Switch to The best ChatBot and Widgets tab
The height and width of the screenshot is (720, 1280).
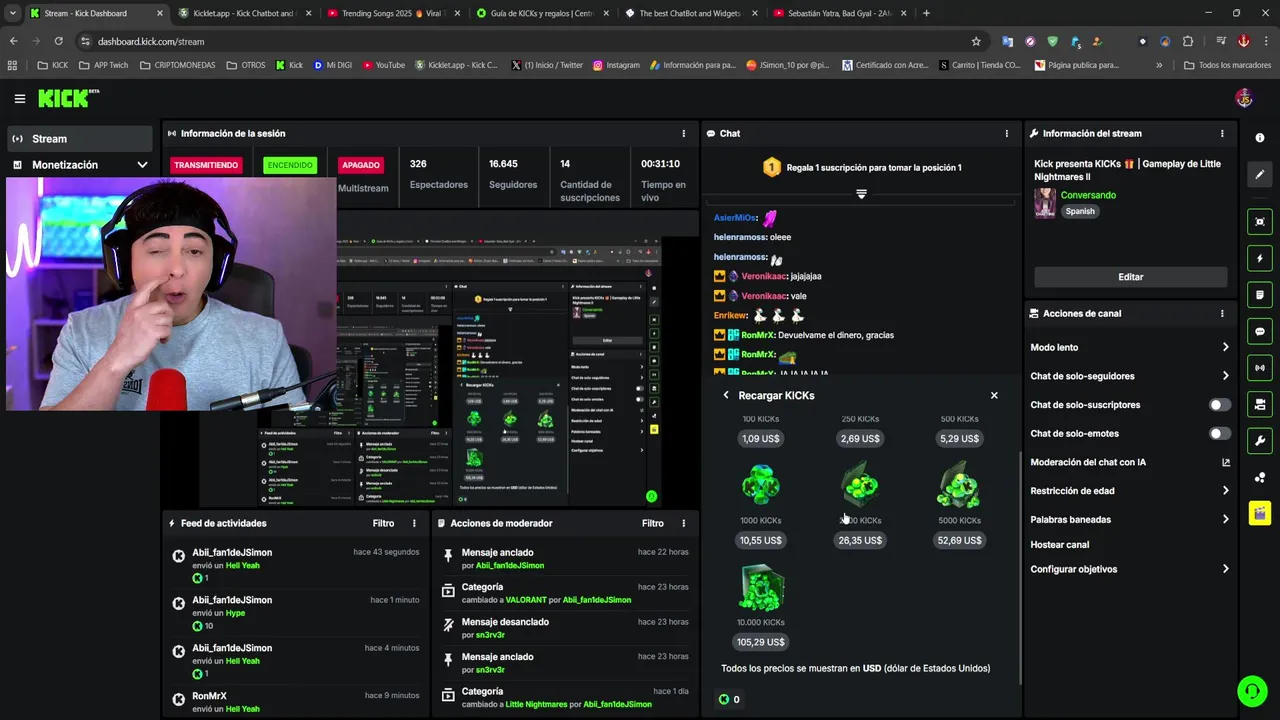(691, 13)
